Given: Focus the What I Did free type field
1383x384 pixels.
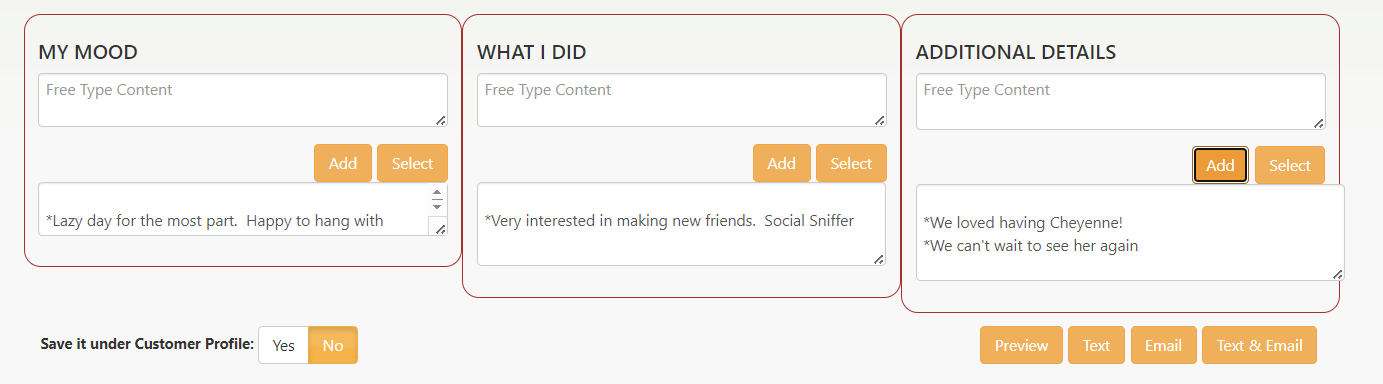Looking at the screenshot, I should (682, 100).
